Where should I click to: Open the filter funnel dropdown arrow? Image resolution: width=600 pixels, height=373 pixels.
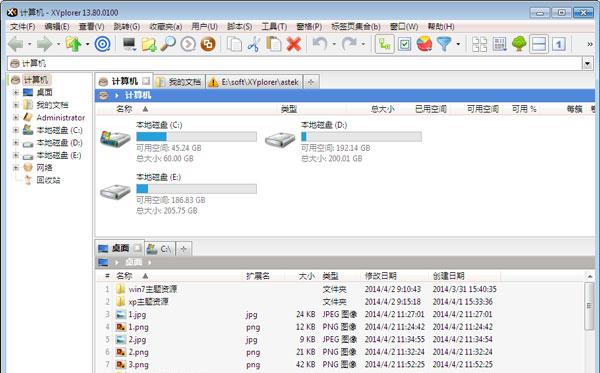pos(458,44)
